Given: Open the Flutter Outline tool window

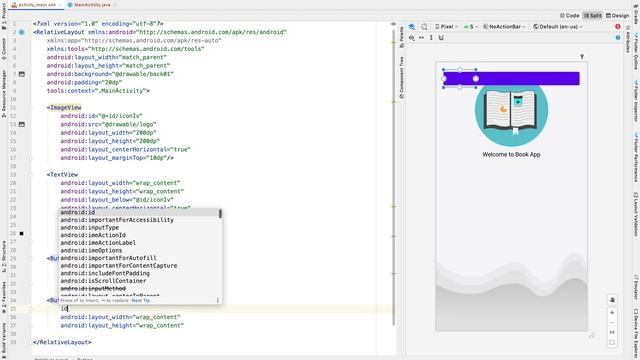Looking at the screenshot, I should pos(636,52).
